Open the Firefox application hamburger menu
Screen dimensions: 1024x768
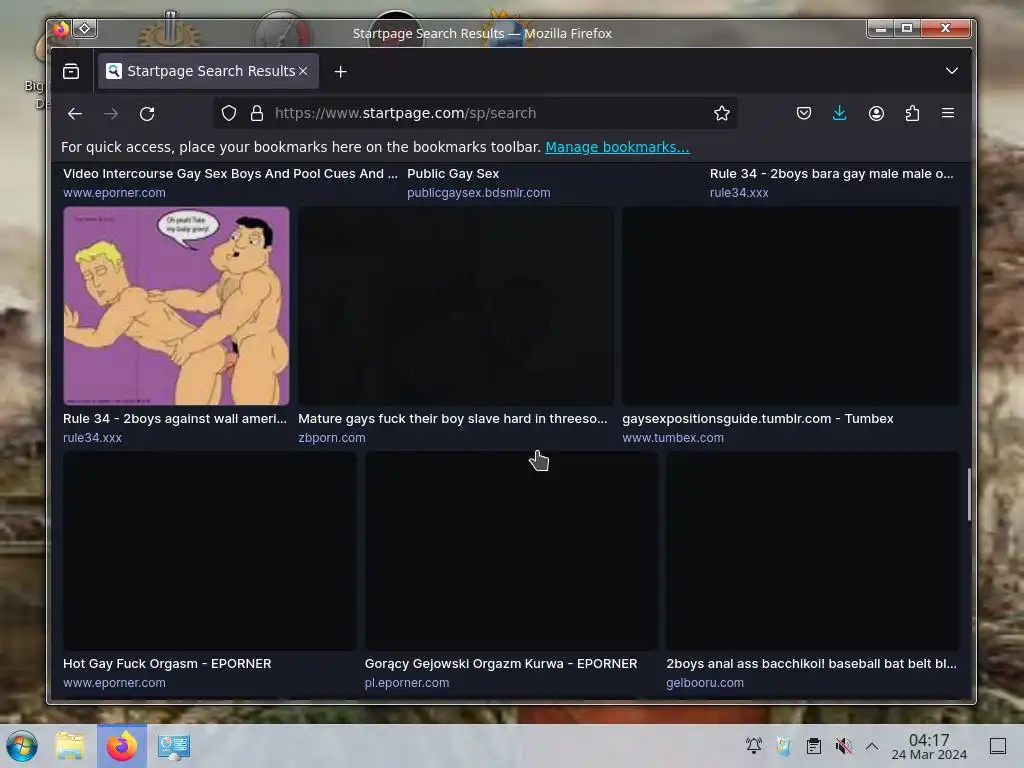[x=948, y=114]
